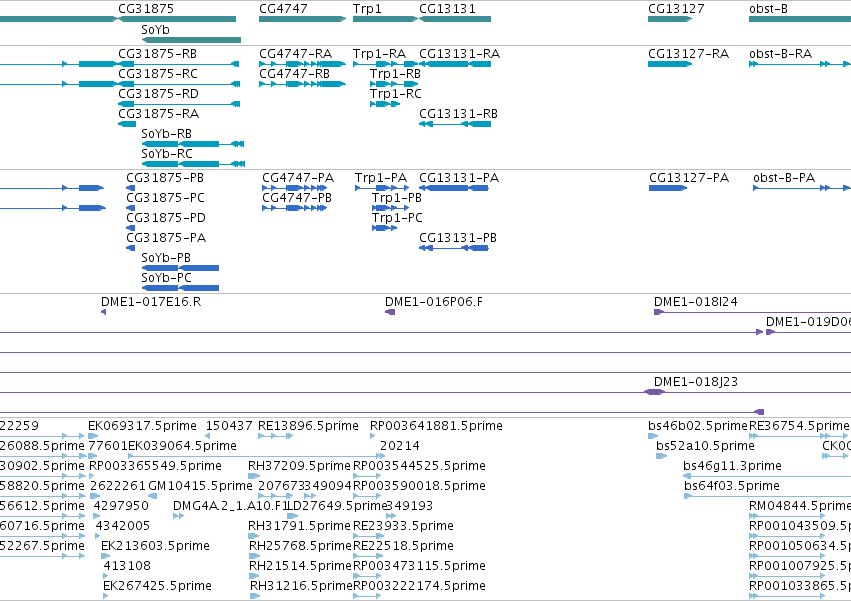
Task: Select the EST label 20214
Action: click(400, 446)
